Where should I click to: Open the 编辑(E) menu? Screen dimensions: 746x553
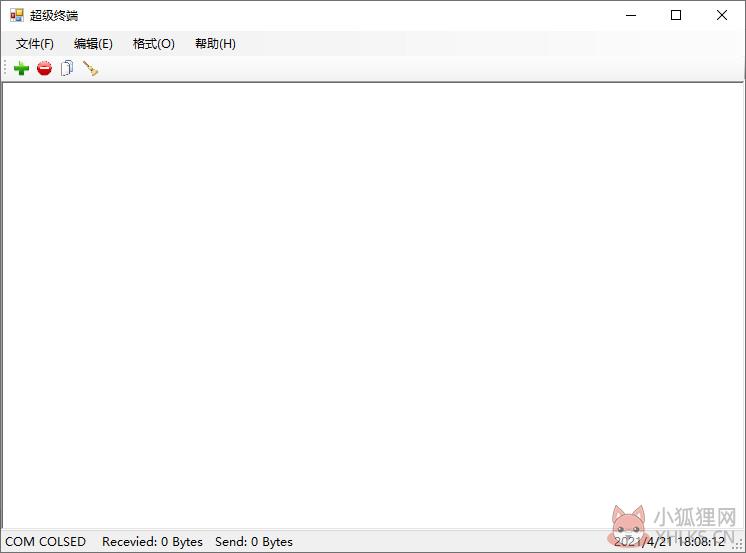pos(93,44)
